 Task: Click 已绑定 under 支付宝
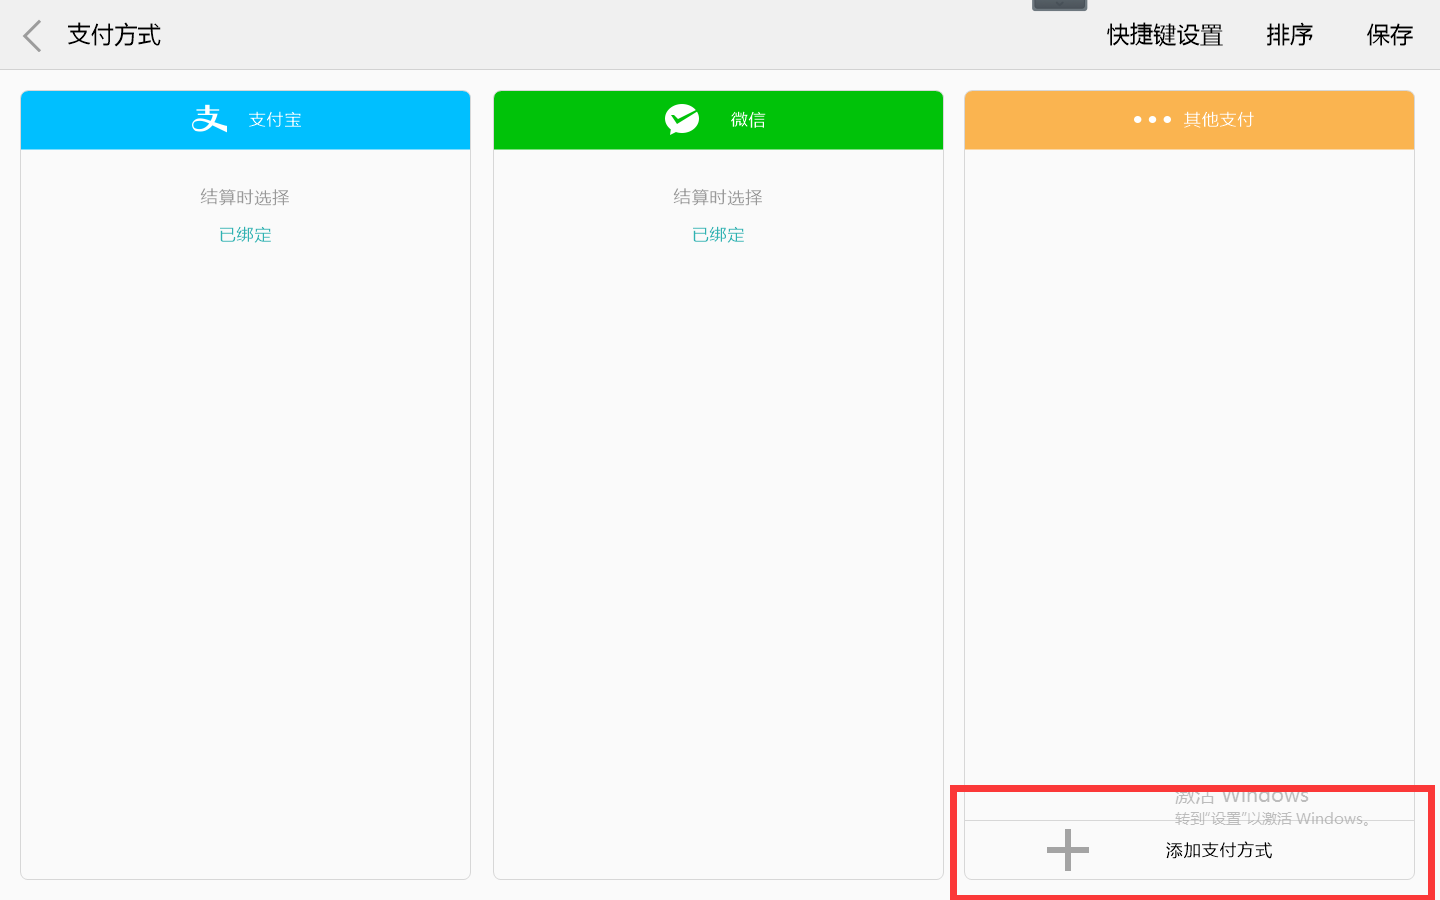point(245,235)
